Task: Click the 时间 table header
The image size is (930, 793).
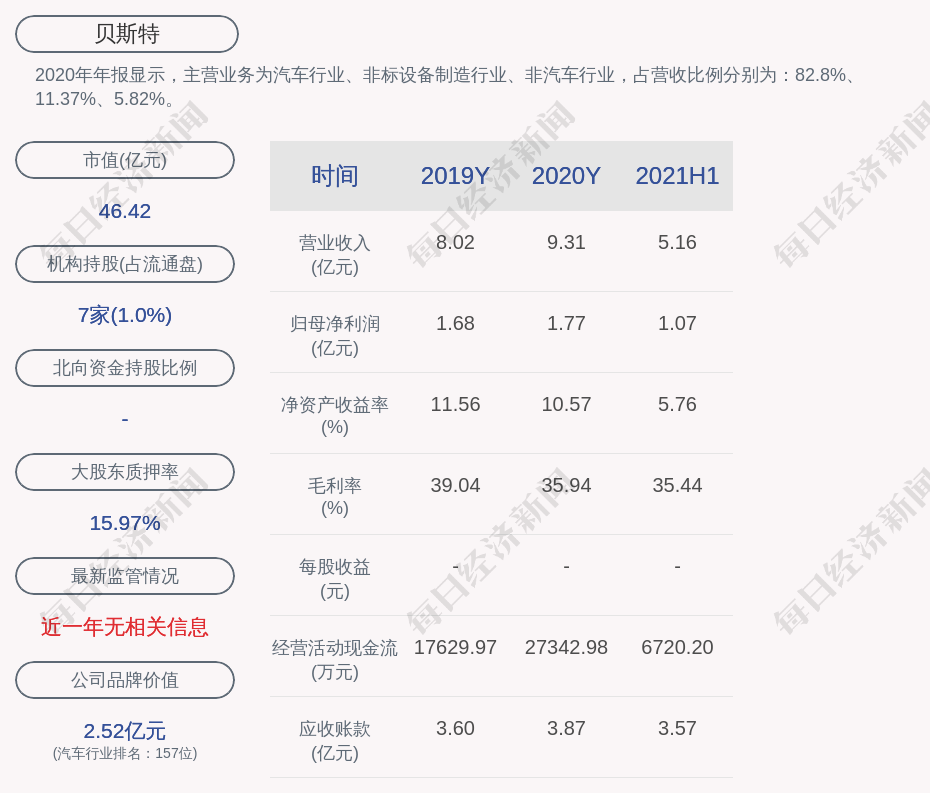Action: 335,176
